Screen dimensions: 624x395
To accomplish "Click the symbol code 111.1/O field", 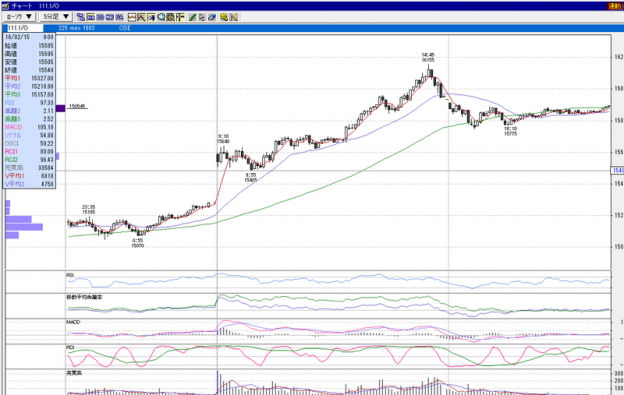I will pyautogui.click(x=23, y=28).
